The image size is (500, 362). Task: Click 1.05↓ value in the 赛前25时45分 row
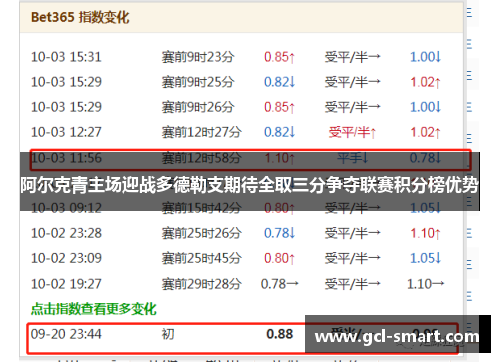425,258
